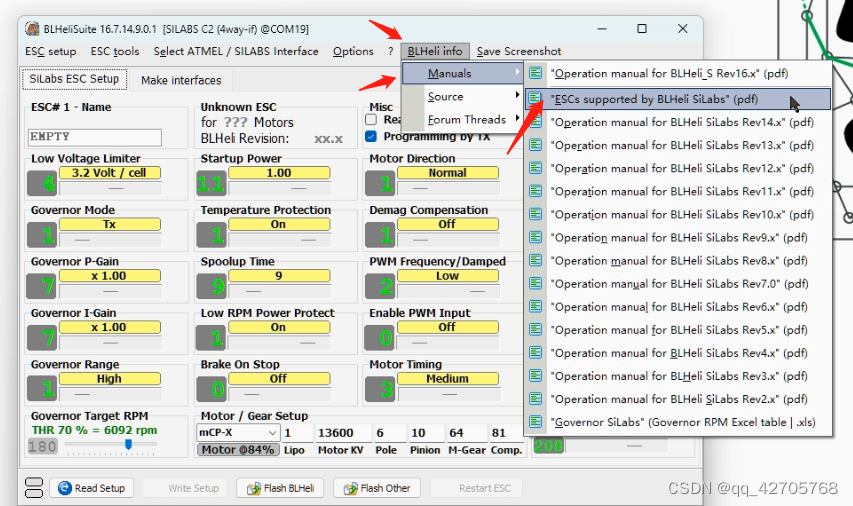Click the ESC# 1 Name input field
This screenshot has height=506, width=853.
pos(95,137)
